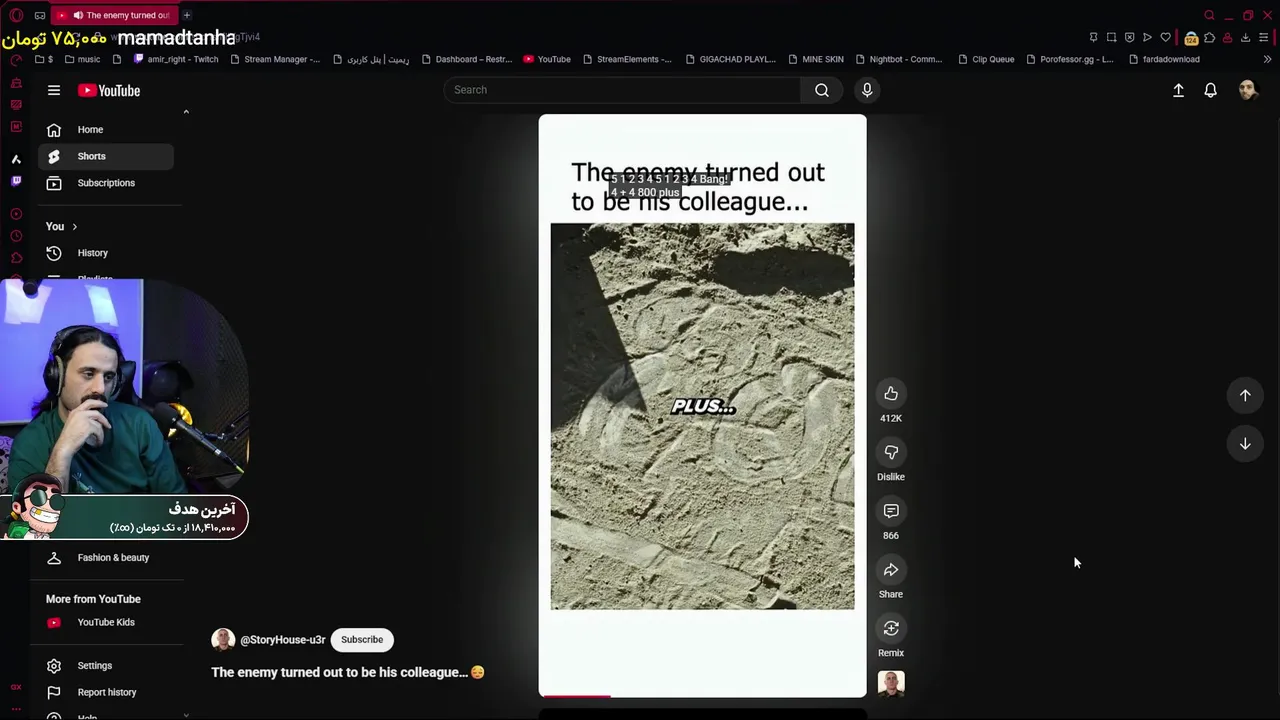1280x720 pixels.
Task: Open YouTube Kids link
Action: (106, 622)
